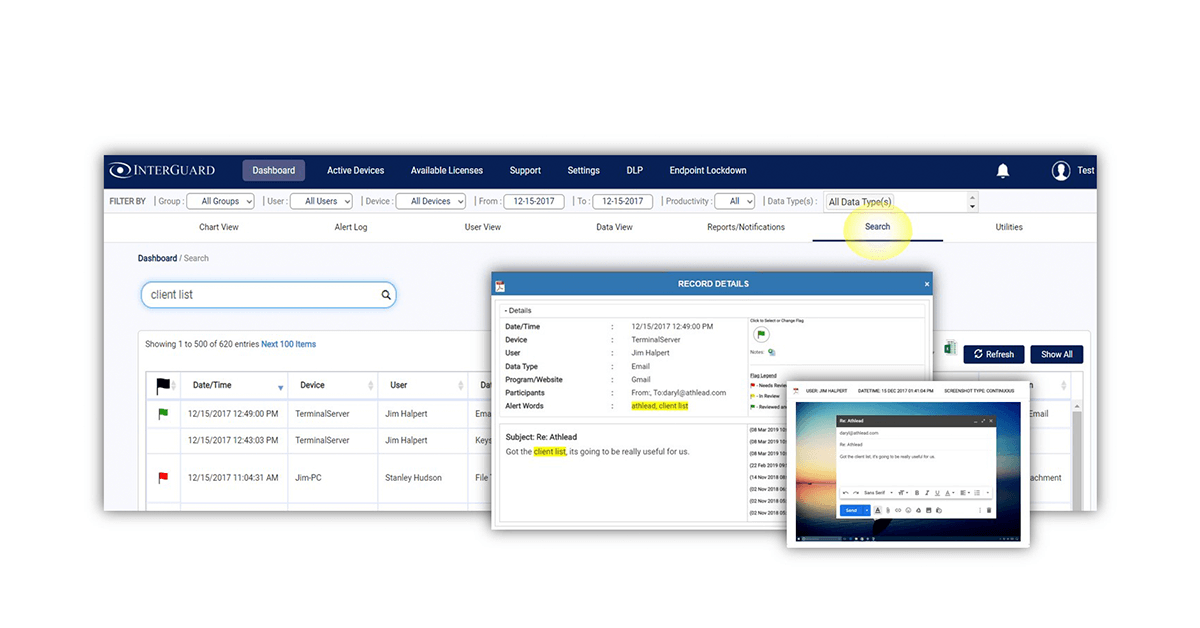Click the client list search field
The width and height of the screenshot is (1200, 628).
point(268,295)
